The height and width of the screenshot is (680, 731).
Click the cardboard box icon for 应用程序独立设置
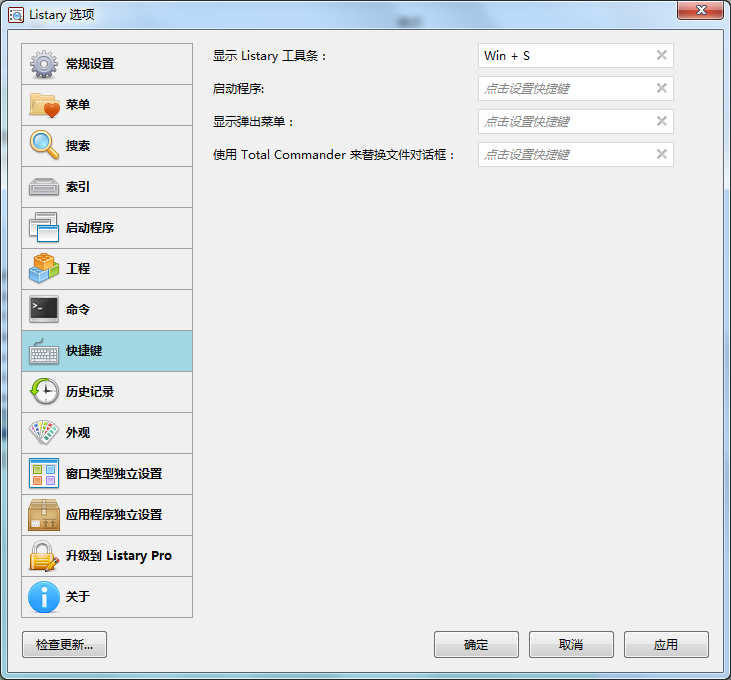(x=44, y=515)
